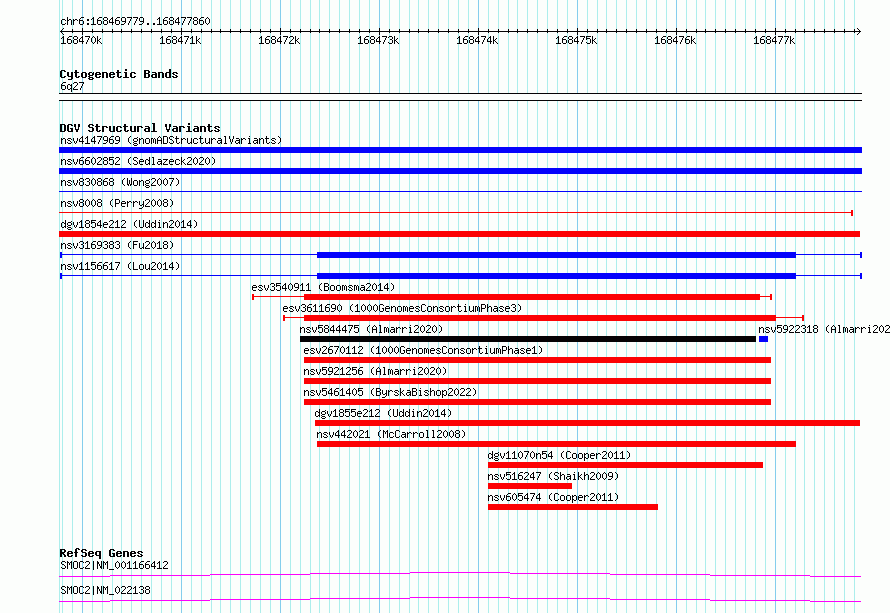Image resolution: width=890 pixels, height=613 pixels.
Task: Click the 168471k ruler tick label
Action: tap(180, 40)
